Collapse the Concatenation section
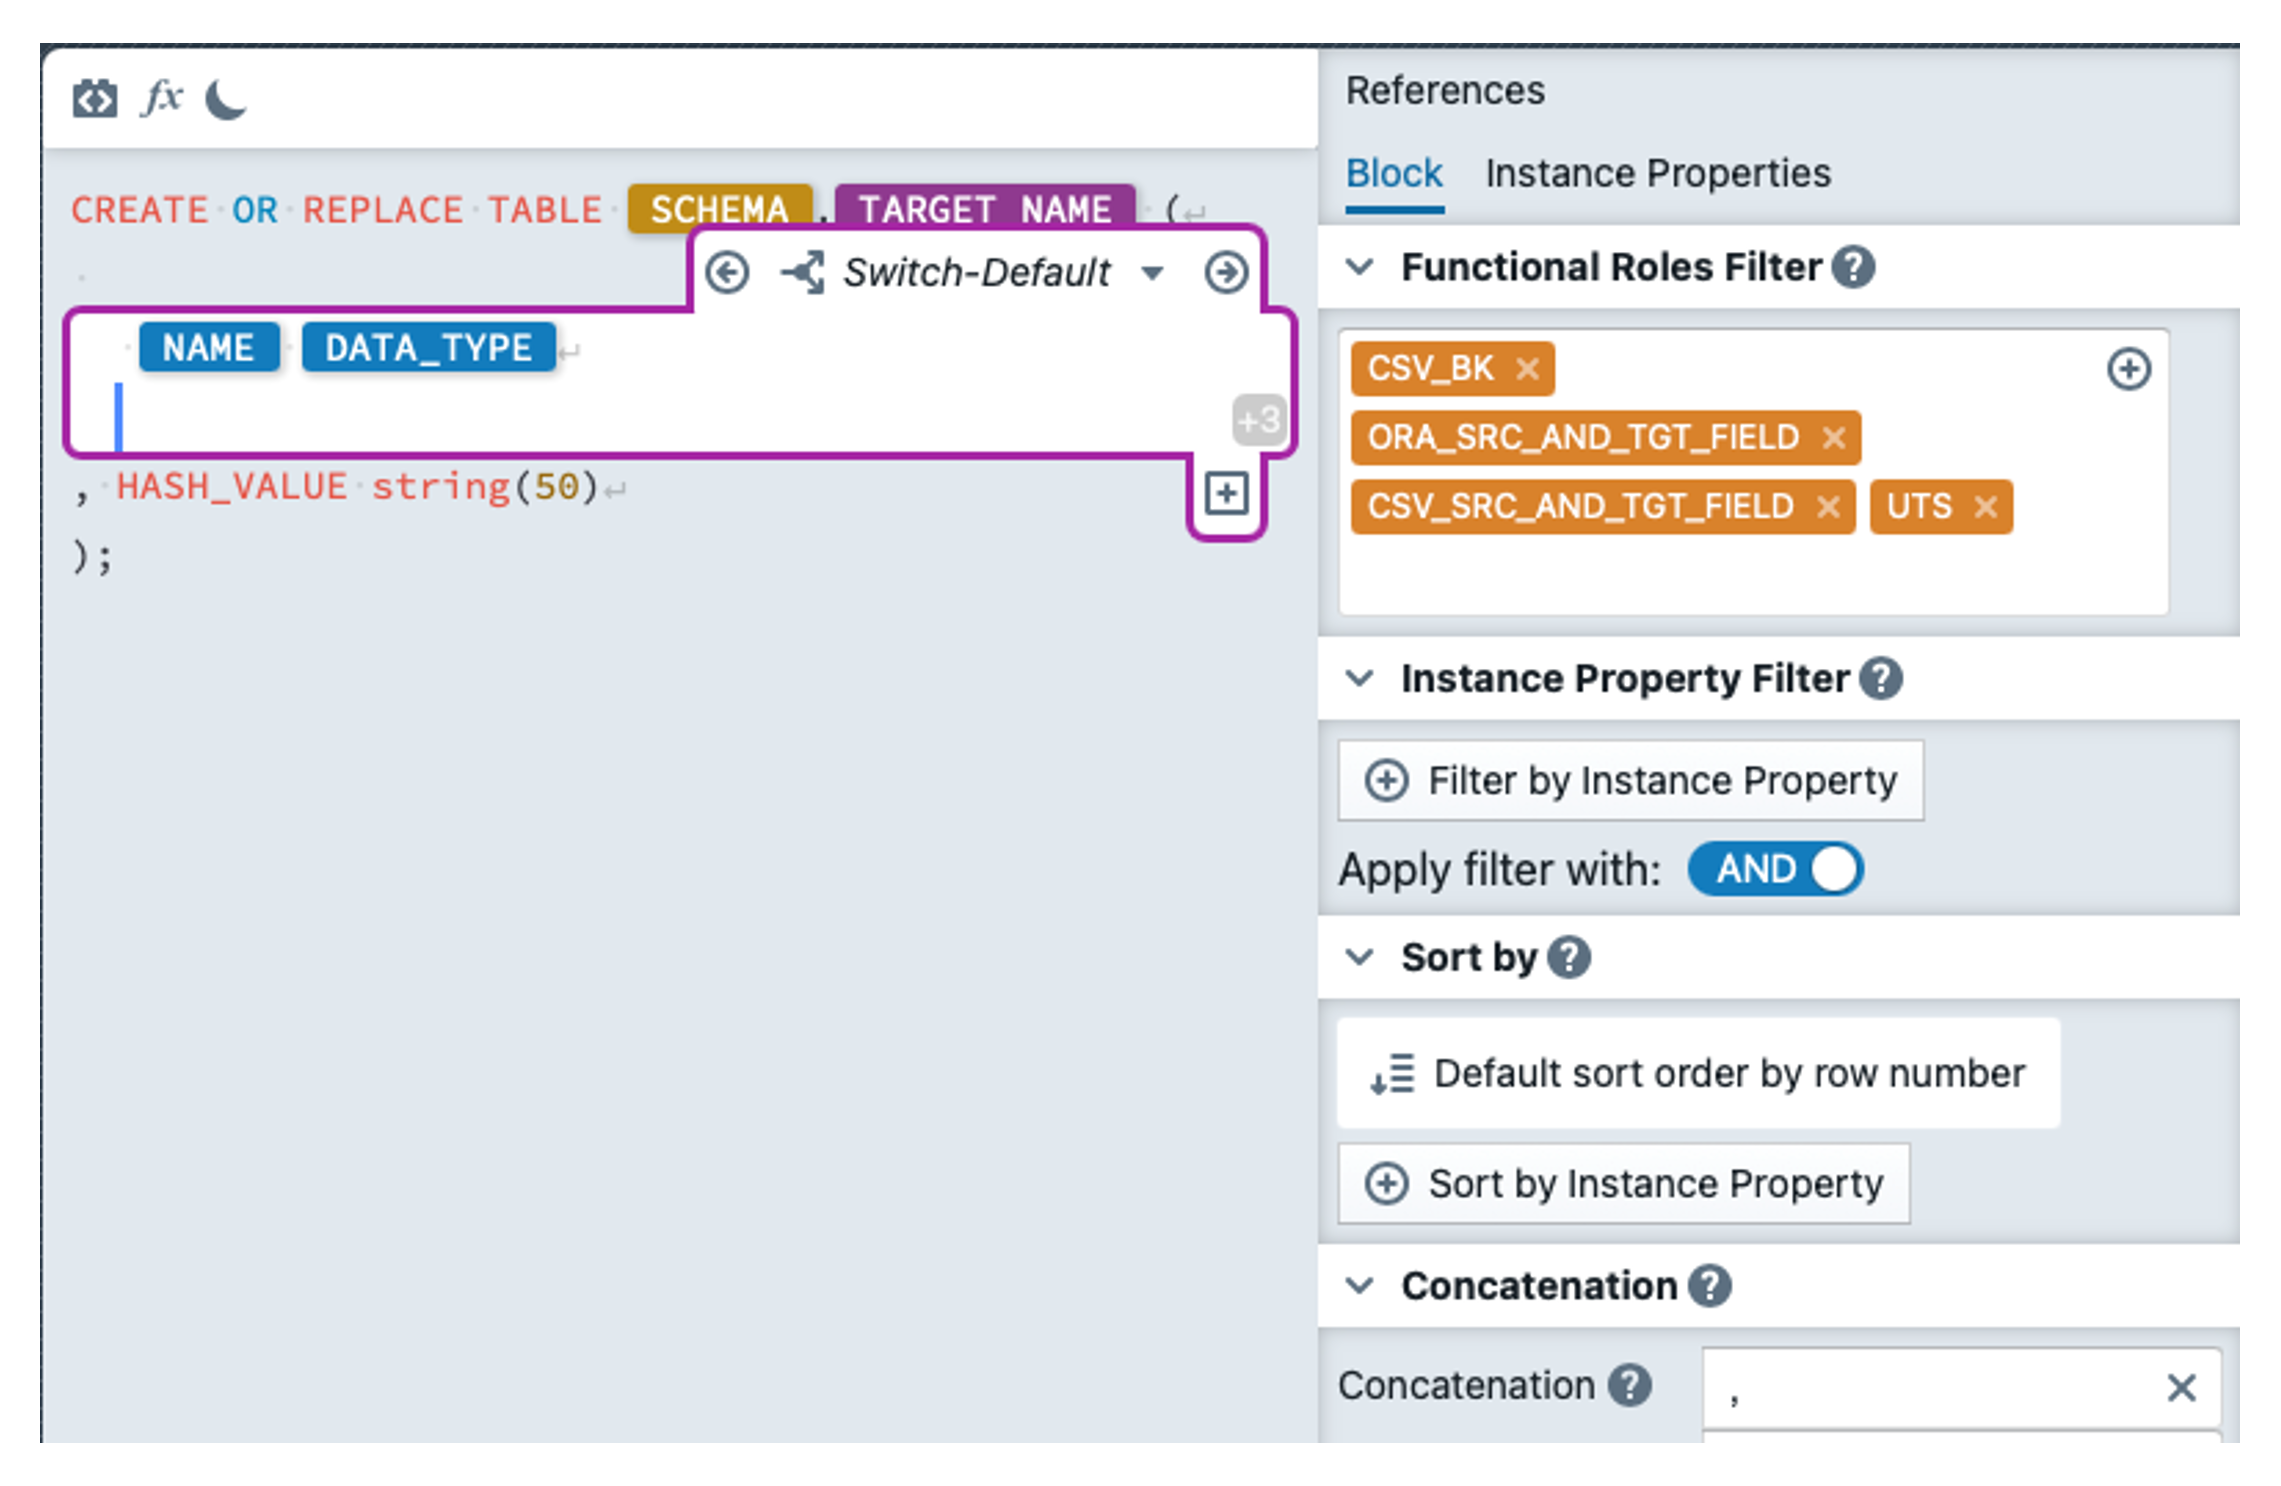 pos(1360,1285)
